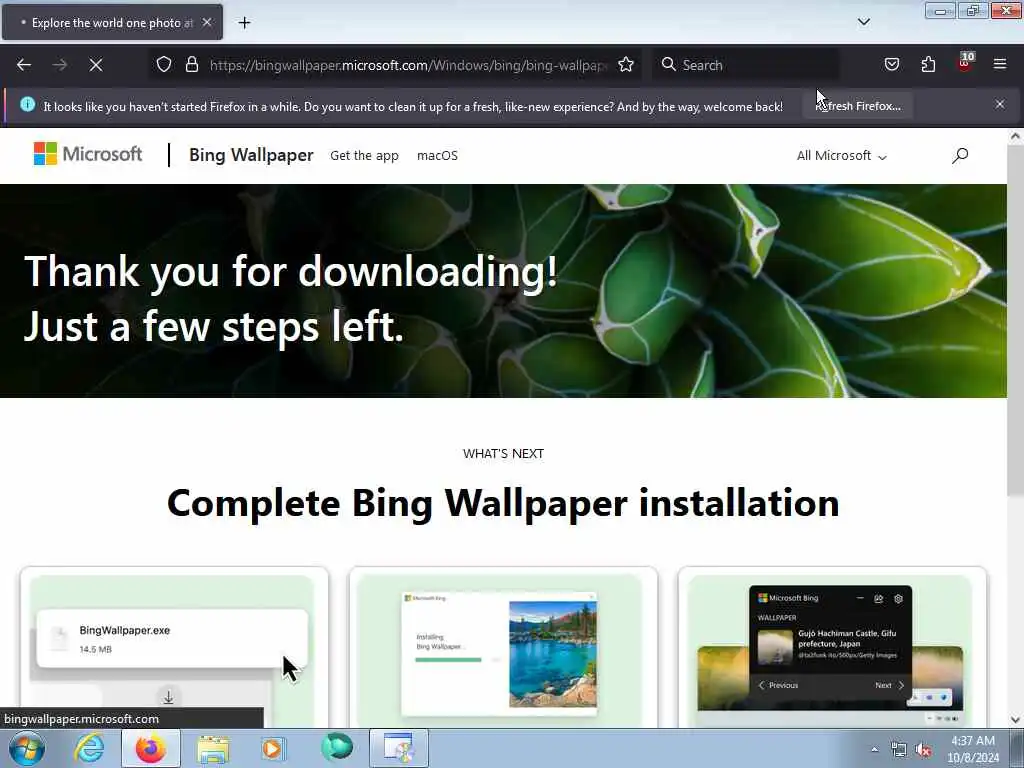Stop loading the page
The width and height of the screenshot is (1024, 768).
point(96,65)
